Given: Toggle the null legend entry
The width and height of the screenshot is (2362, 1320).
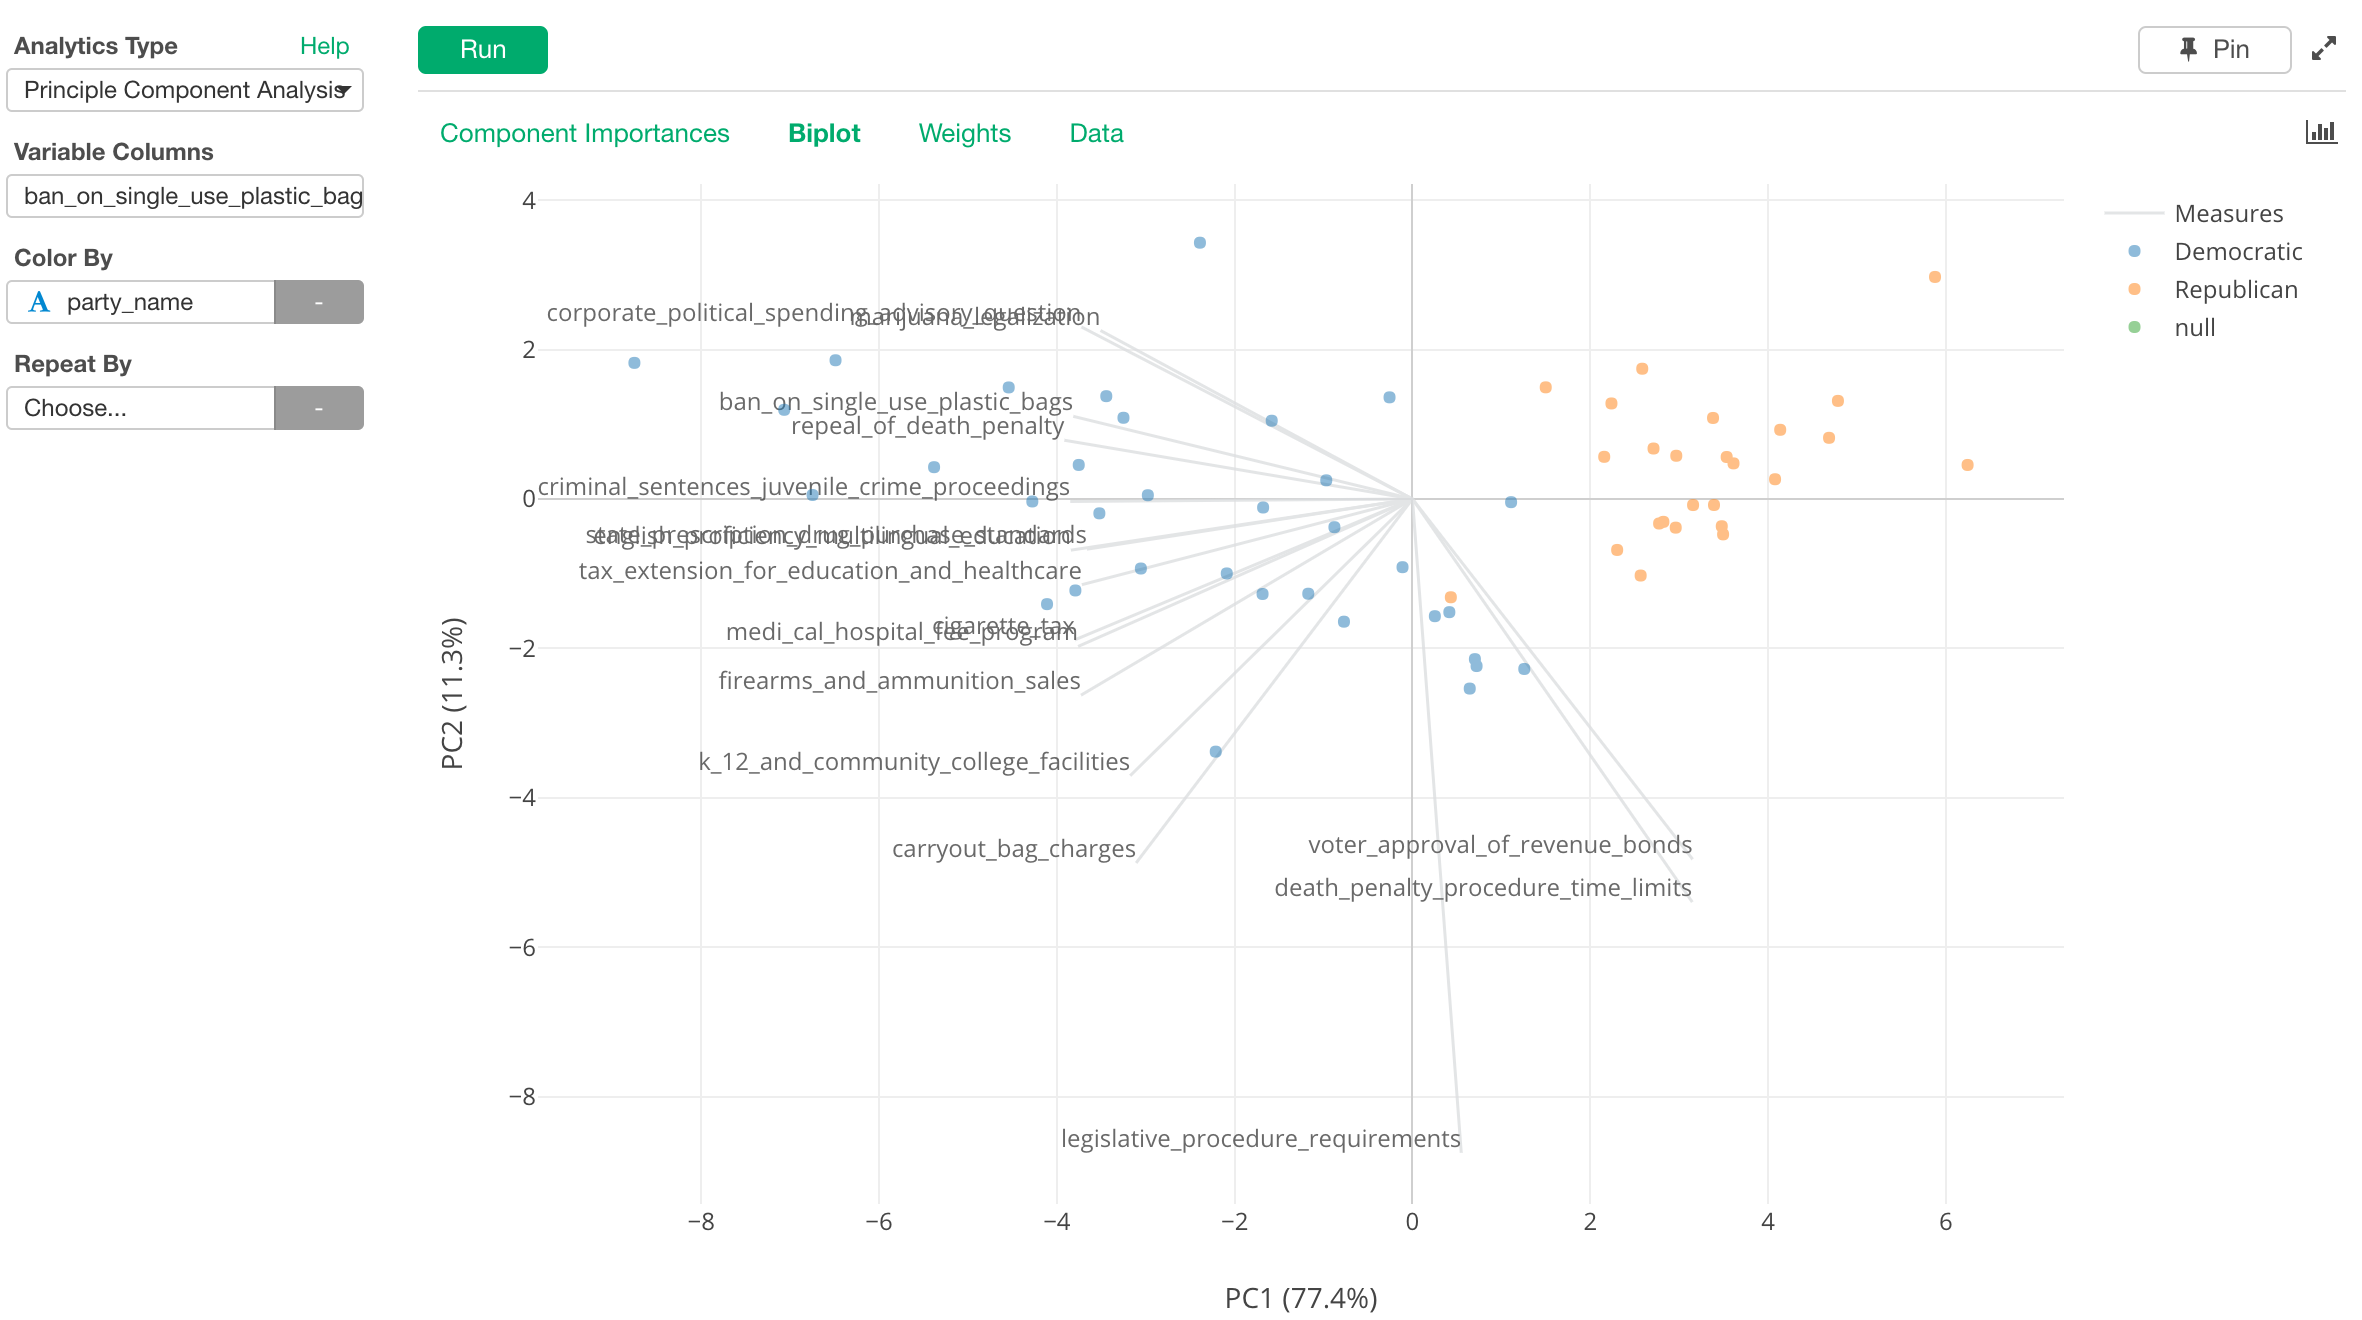Looking at the screenshot, I should [2194, 327].
